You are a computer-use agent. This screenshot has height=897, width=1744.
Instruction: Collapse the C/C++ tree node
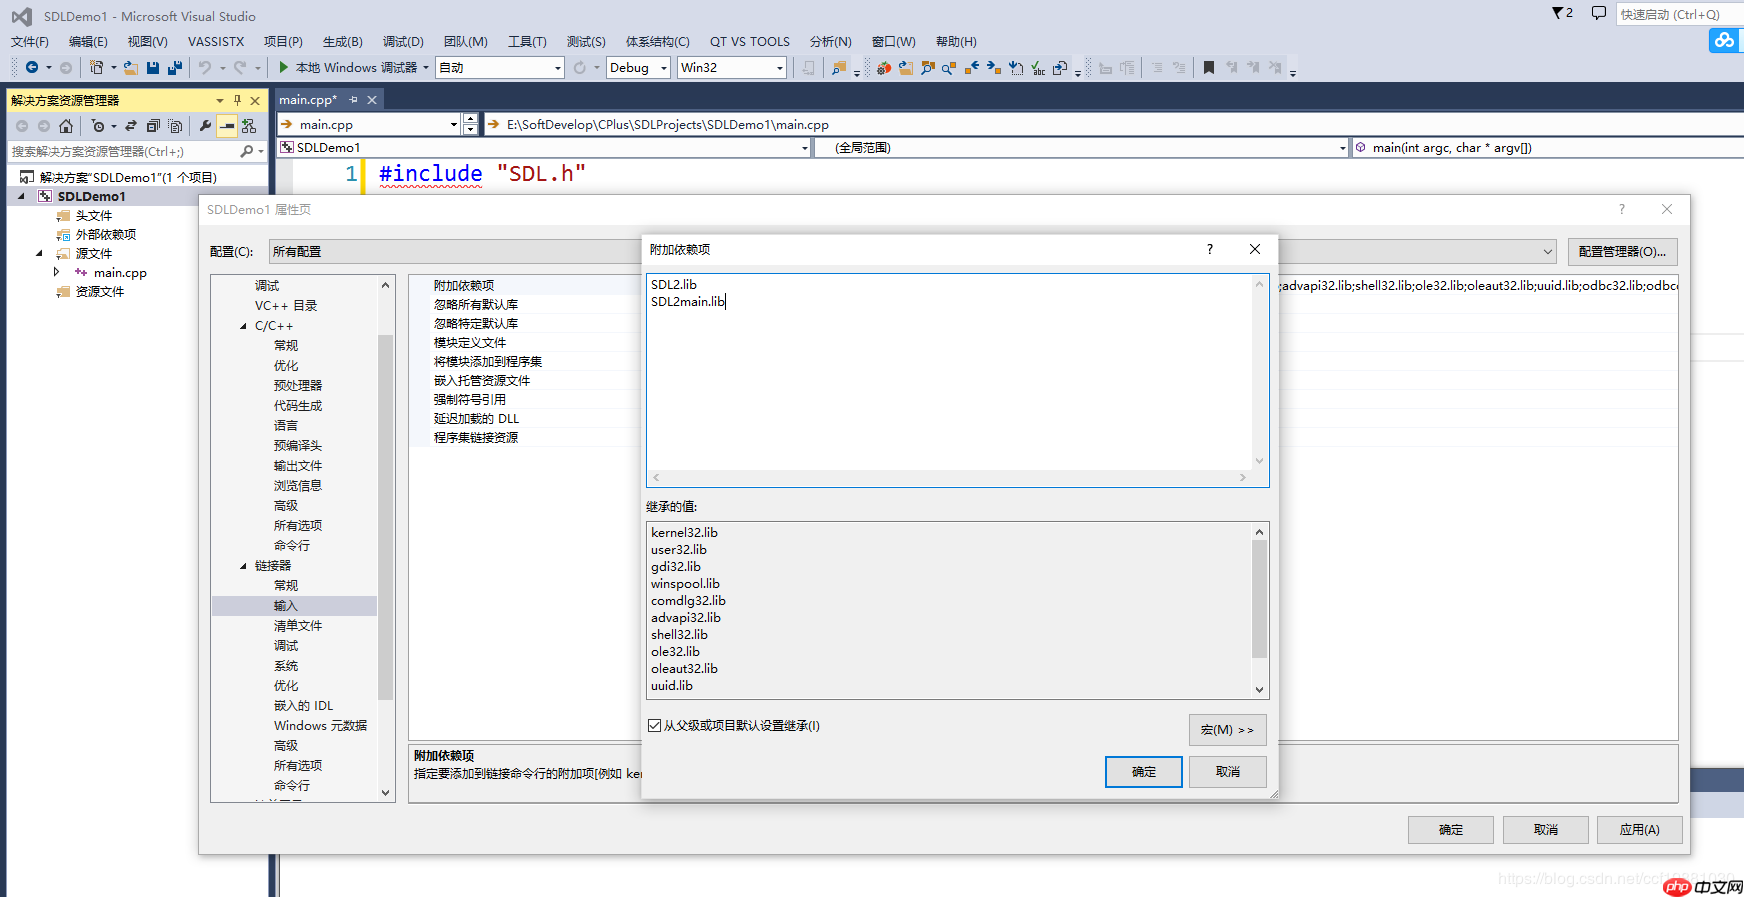point(243,326)
